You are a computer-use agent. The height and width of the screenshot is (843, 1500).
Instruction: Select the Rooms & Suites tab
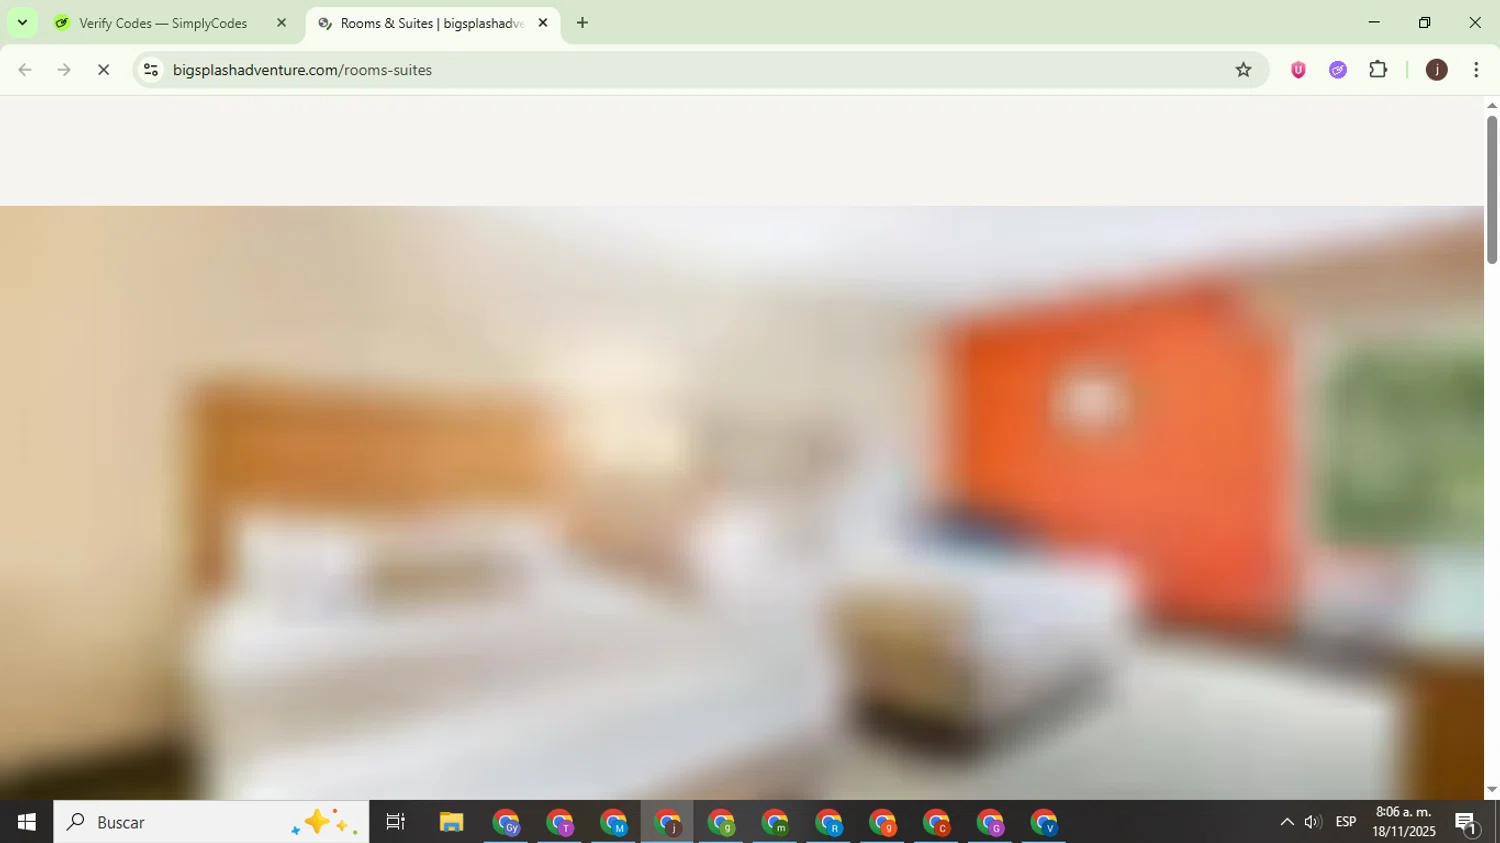[x=432, y=23]
